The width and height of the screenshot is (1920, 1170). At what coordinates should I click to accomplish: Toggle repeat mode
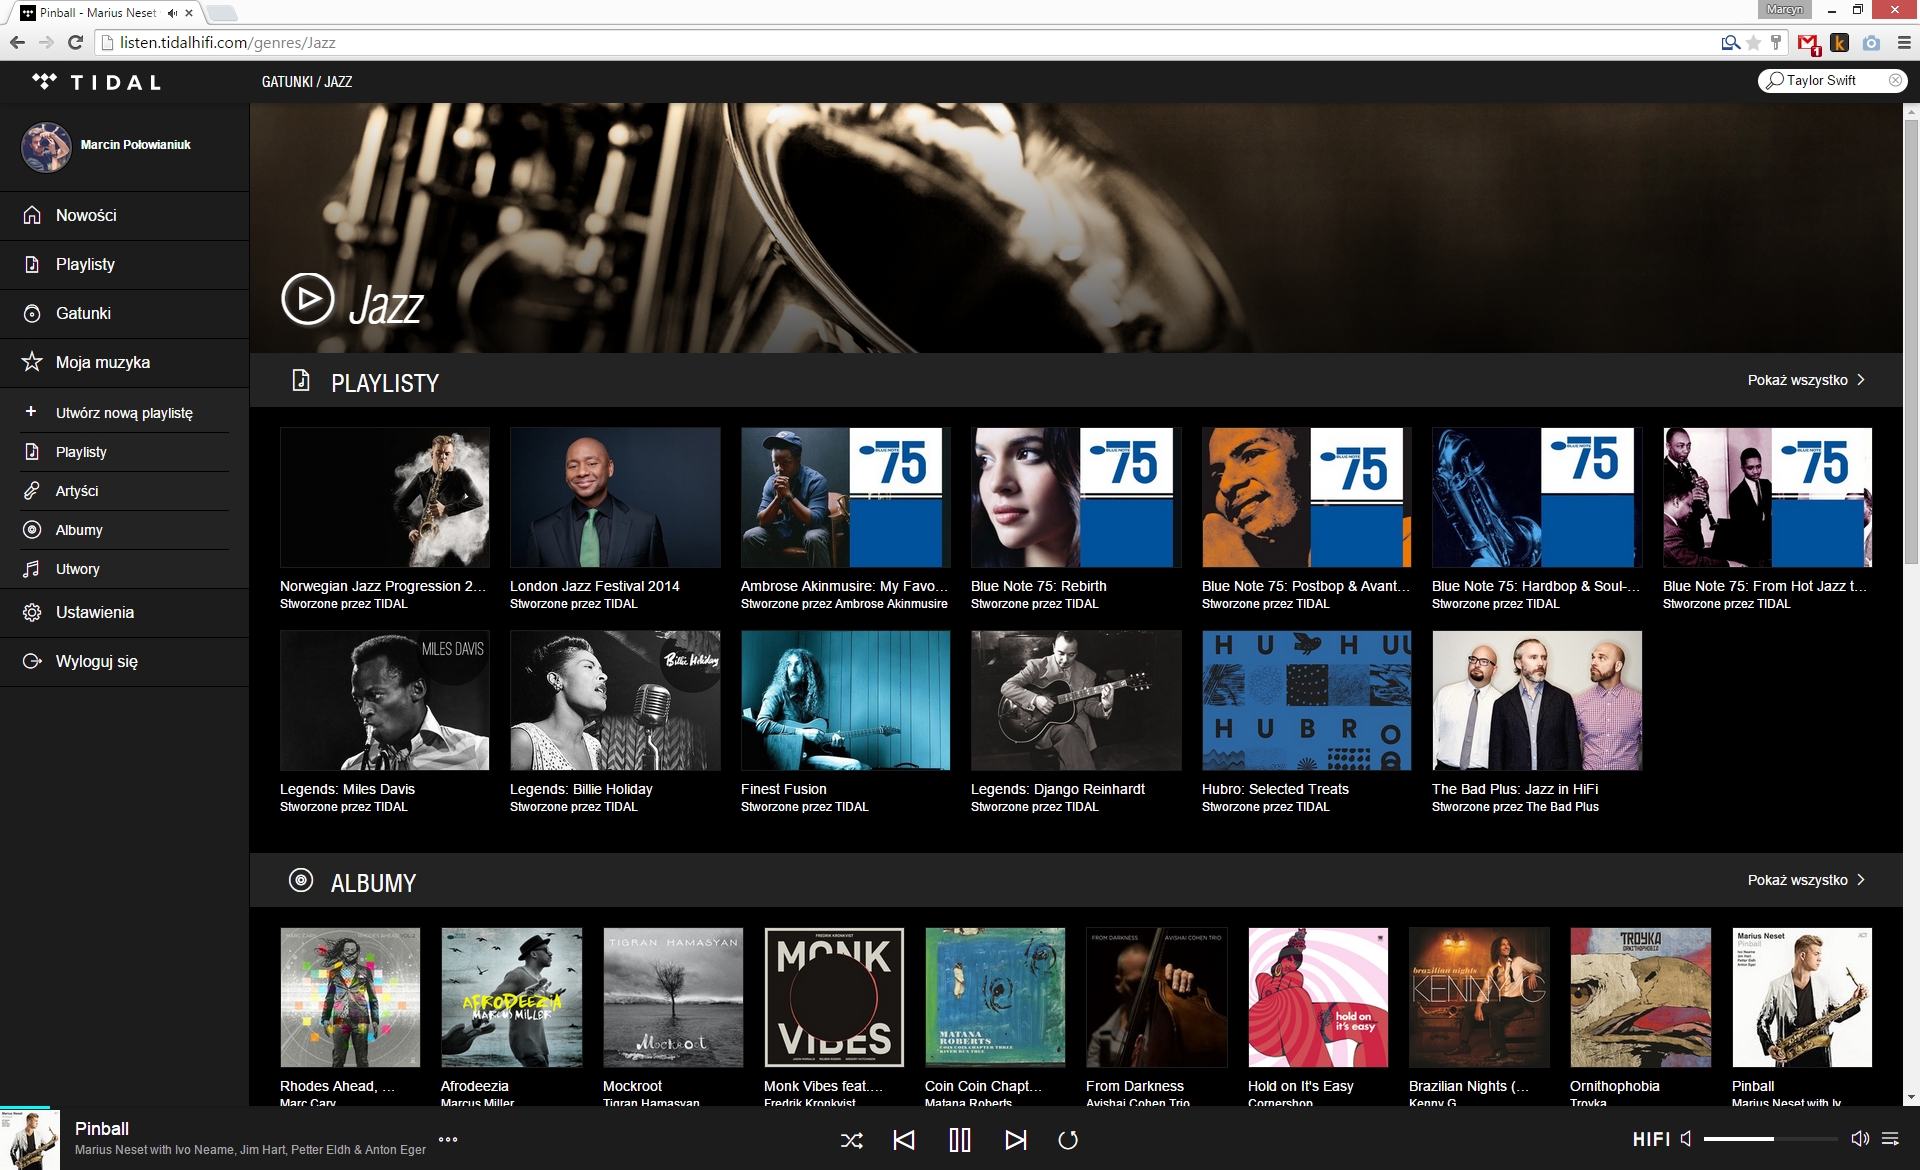coord(1068,1140)
